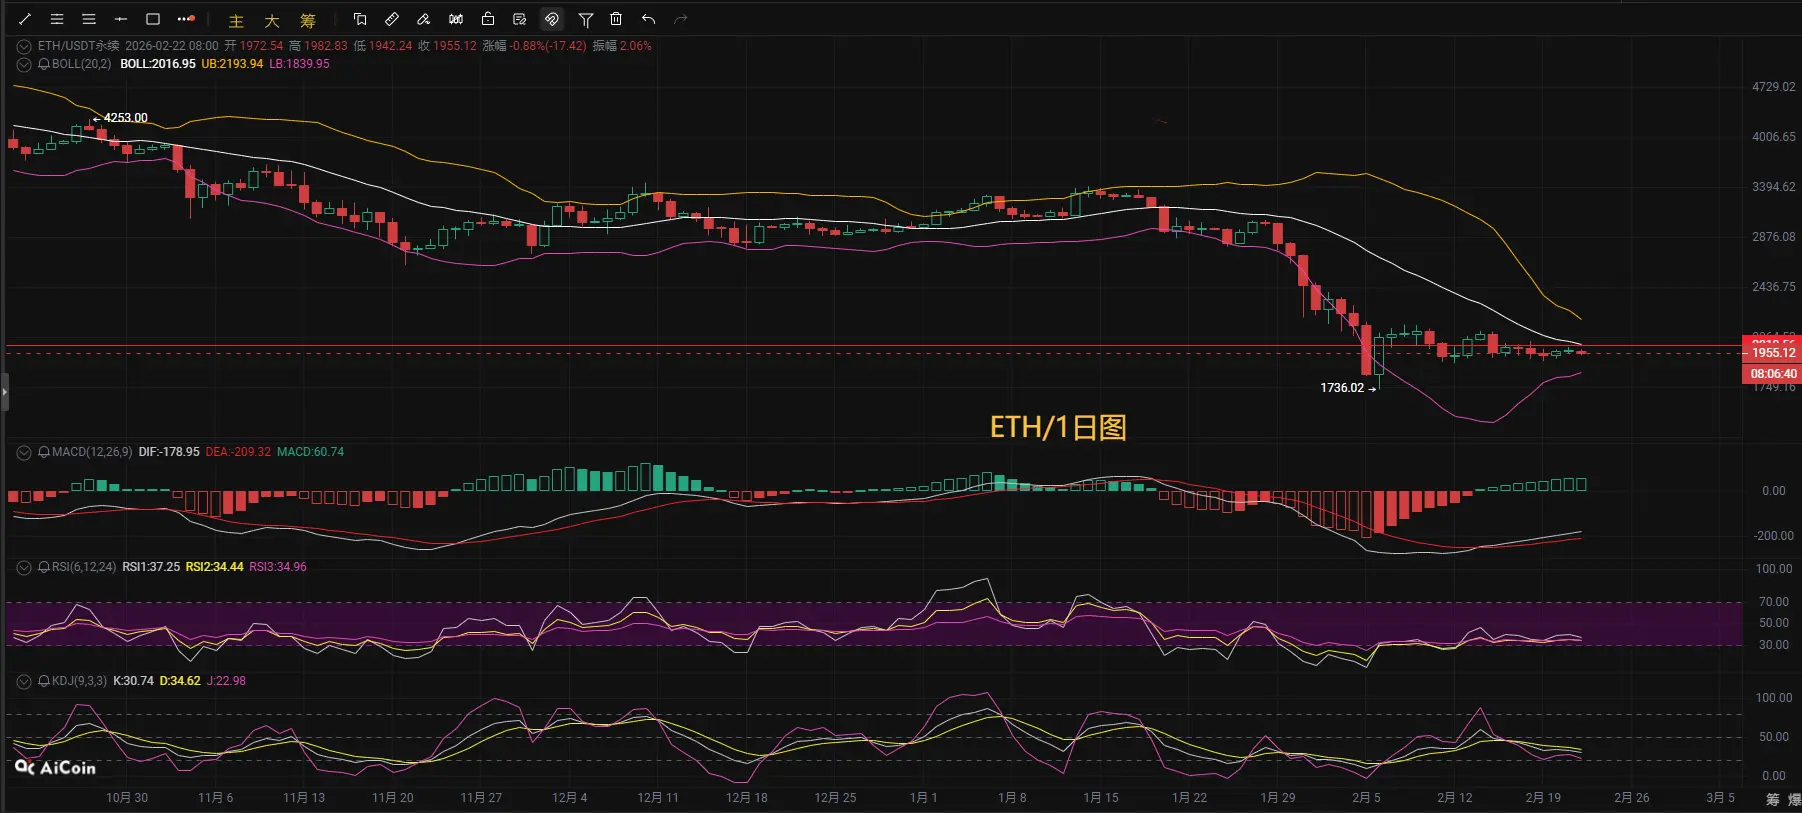
Task: Select the parallel channel lines tool
Action: pyautogui.click(x=57, y=19)
